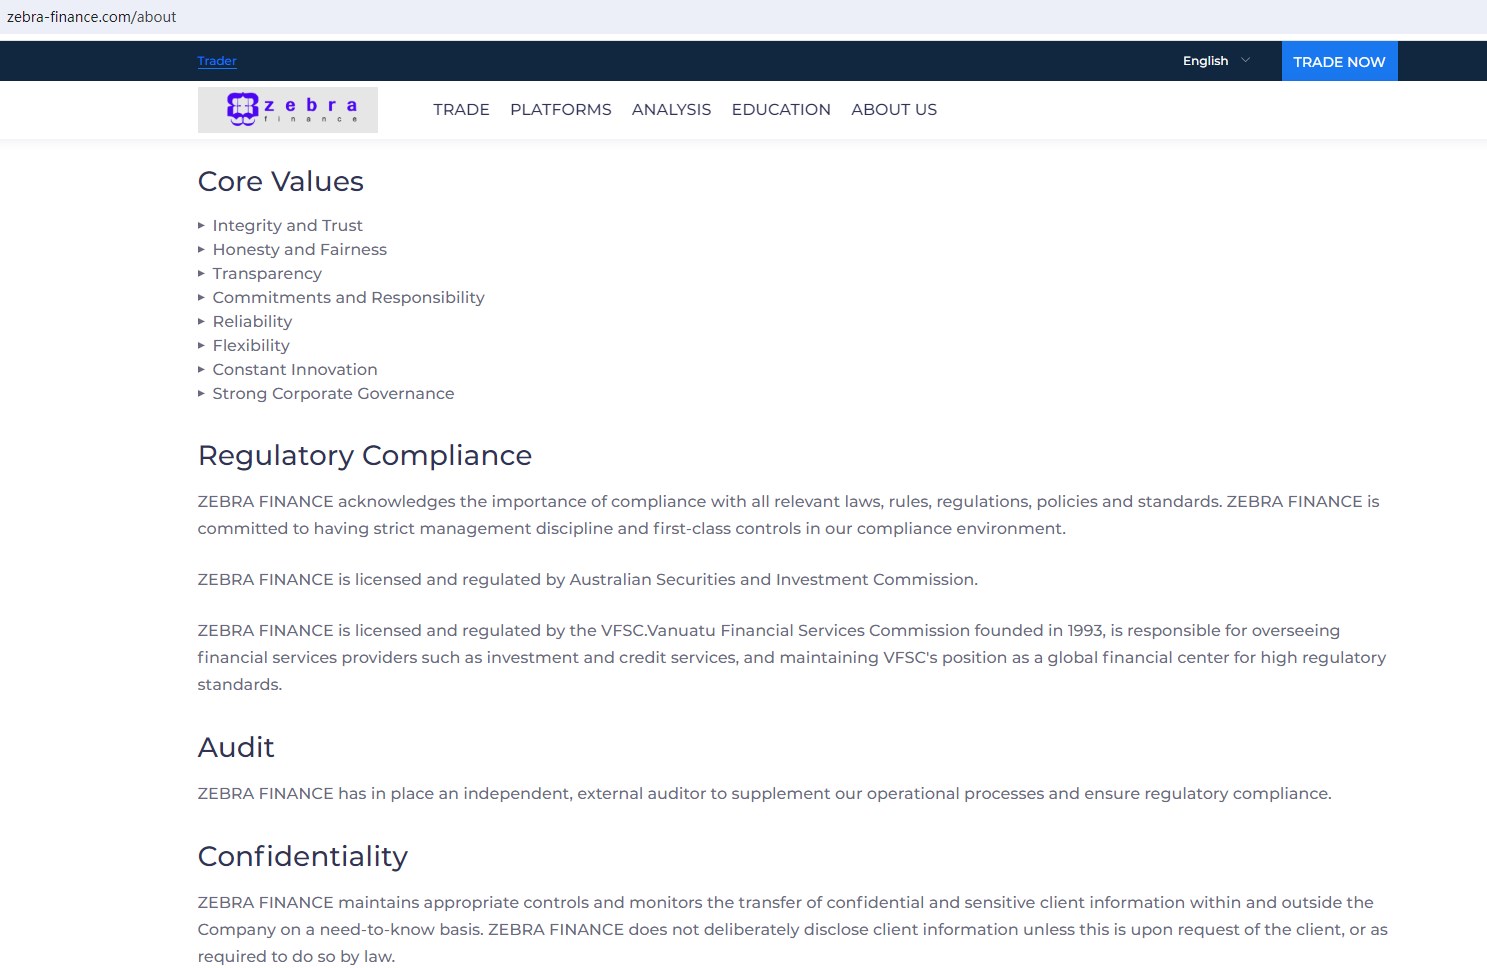
Task: Click the Constant Innovation list item
Action: (295, 370)
